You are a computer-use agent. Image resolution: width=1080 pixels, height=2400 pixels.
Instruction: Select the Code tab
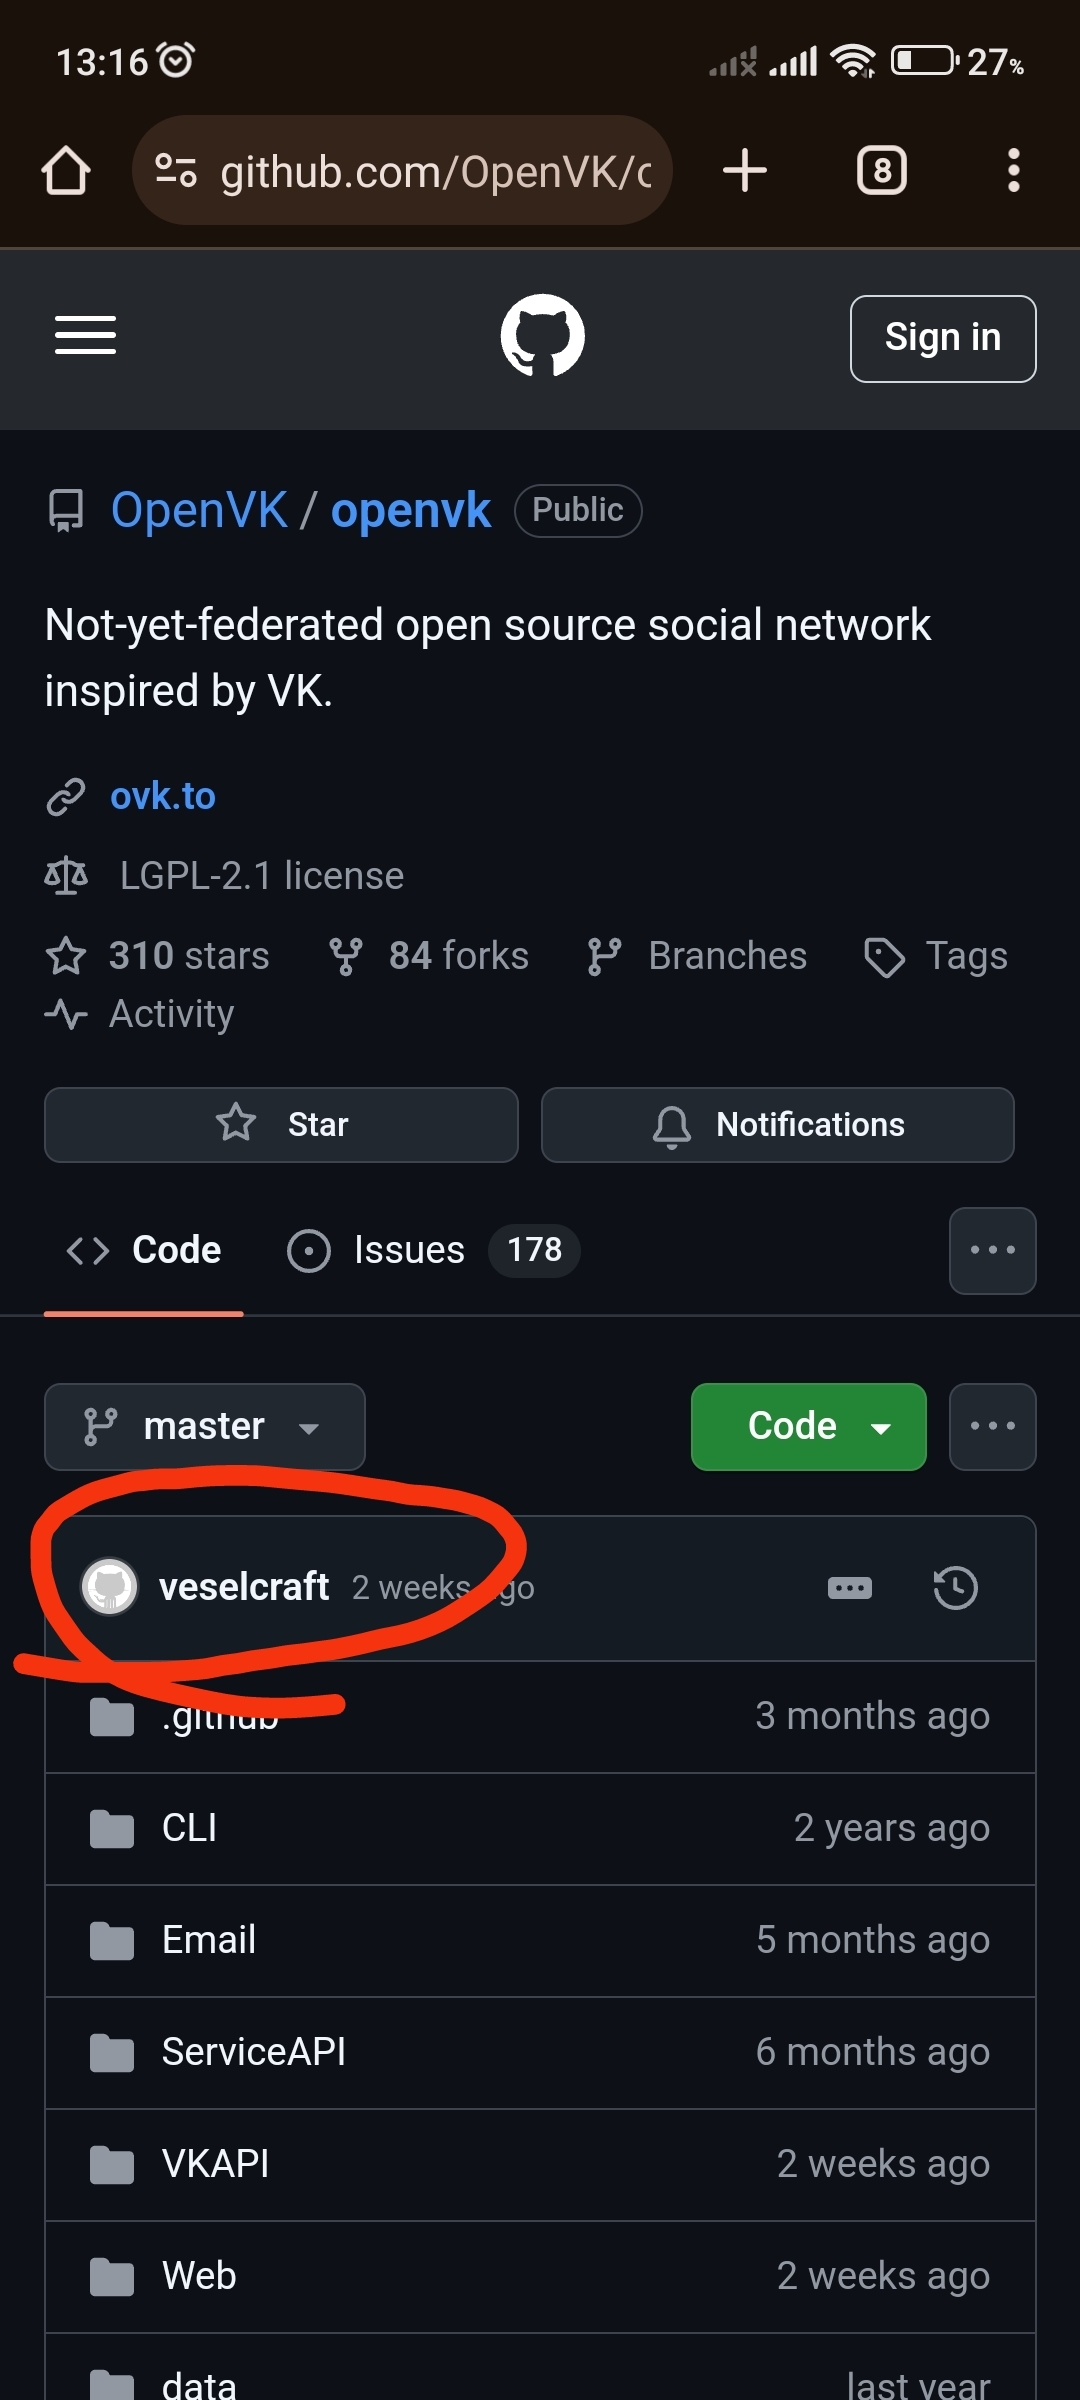(x=145, y=1251)
